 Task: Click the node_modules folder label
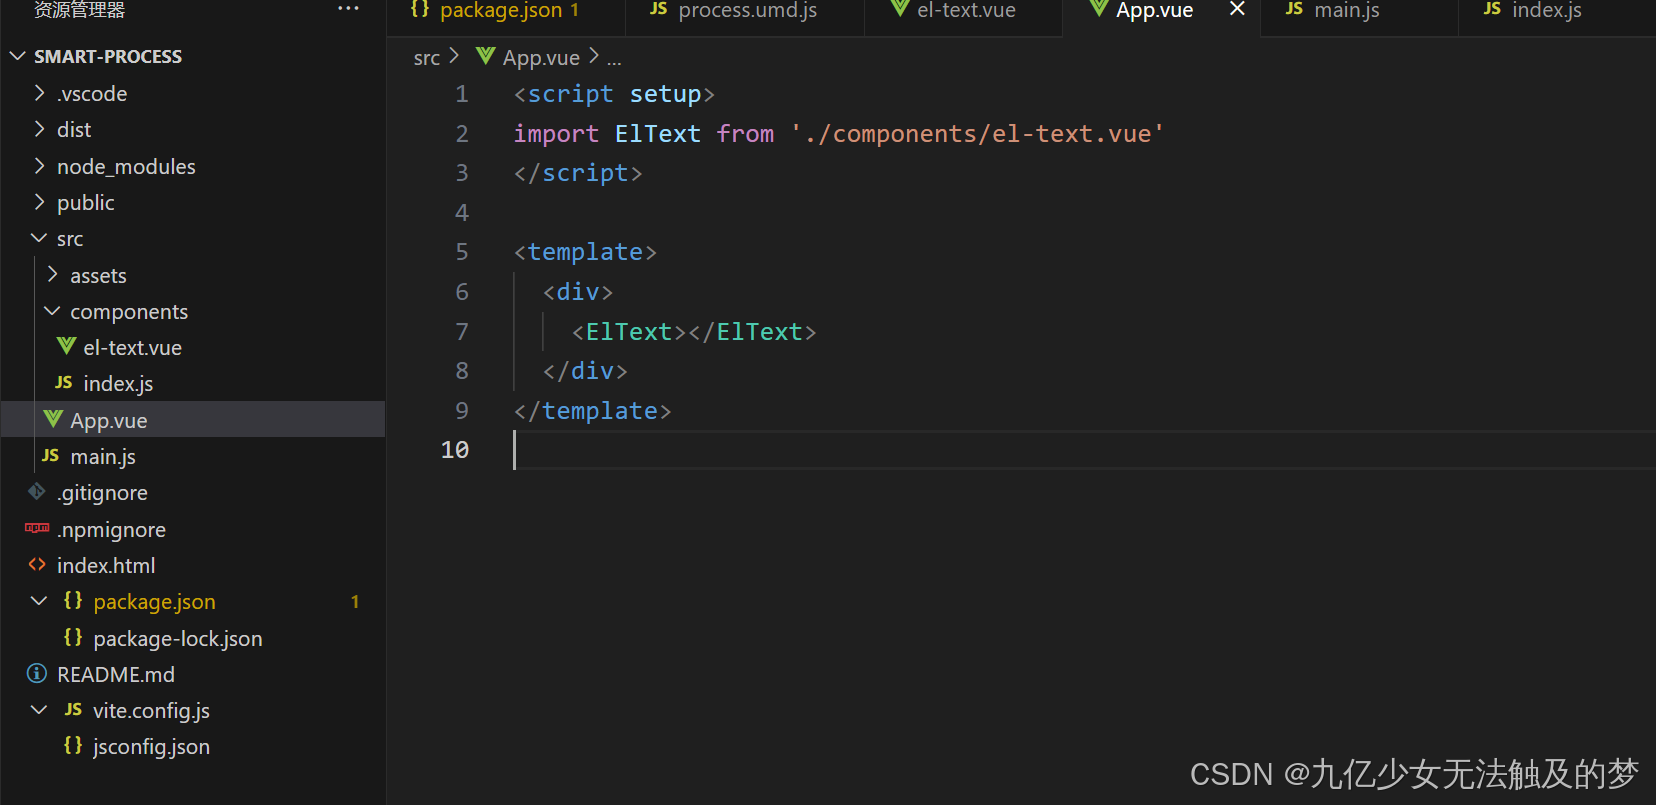click(126, 167)
